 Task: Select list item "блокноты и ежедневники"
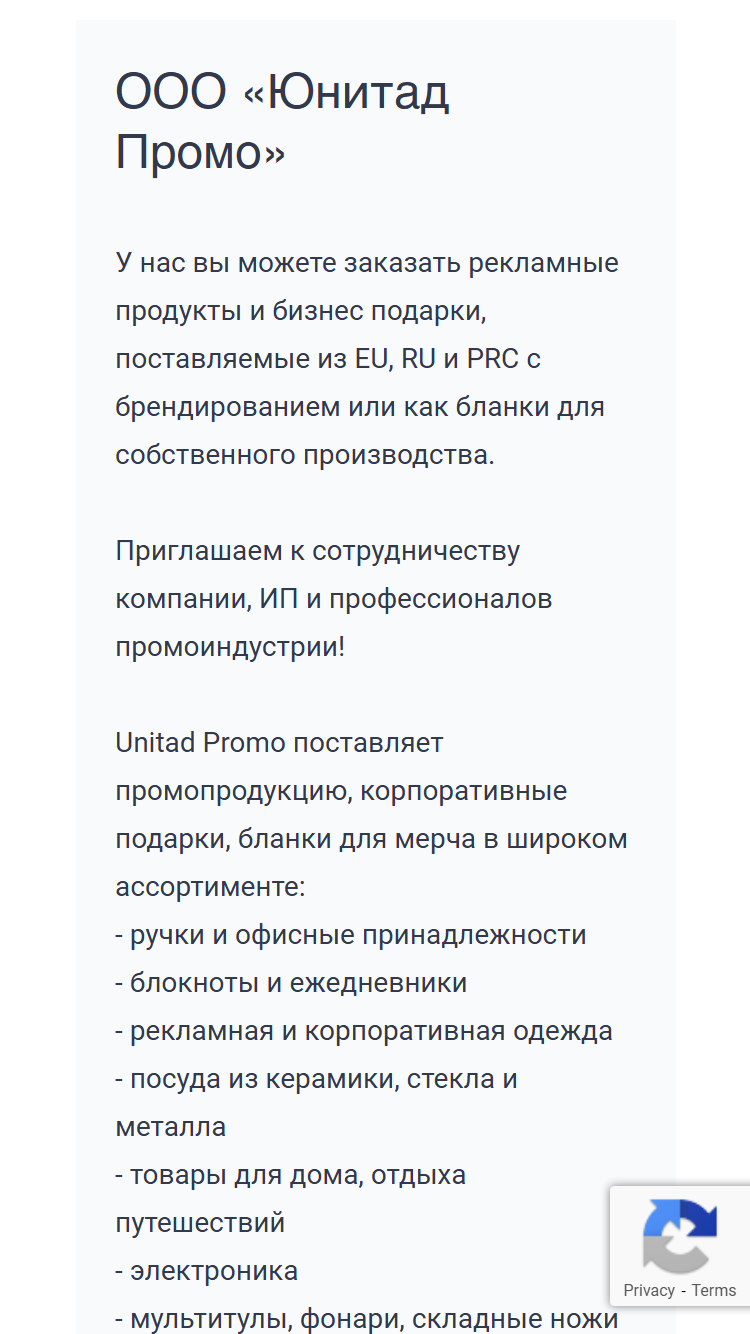(x=291, y=983)
